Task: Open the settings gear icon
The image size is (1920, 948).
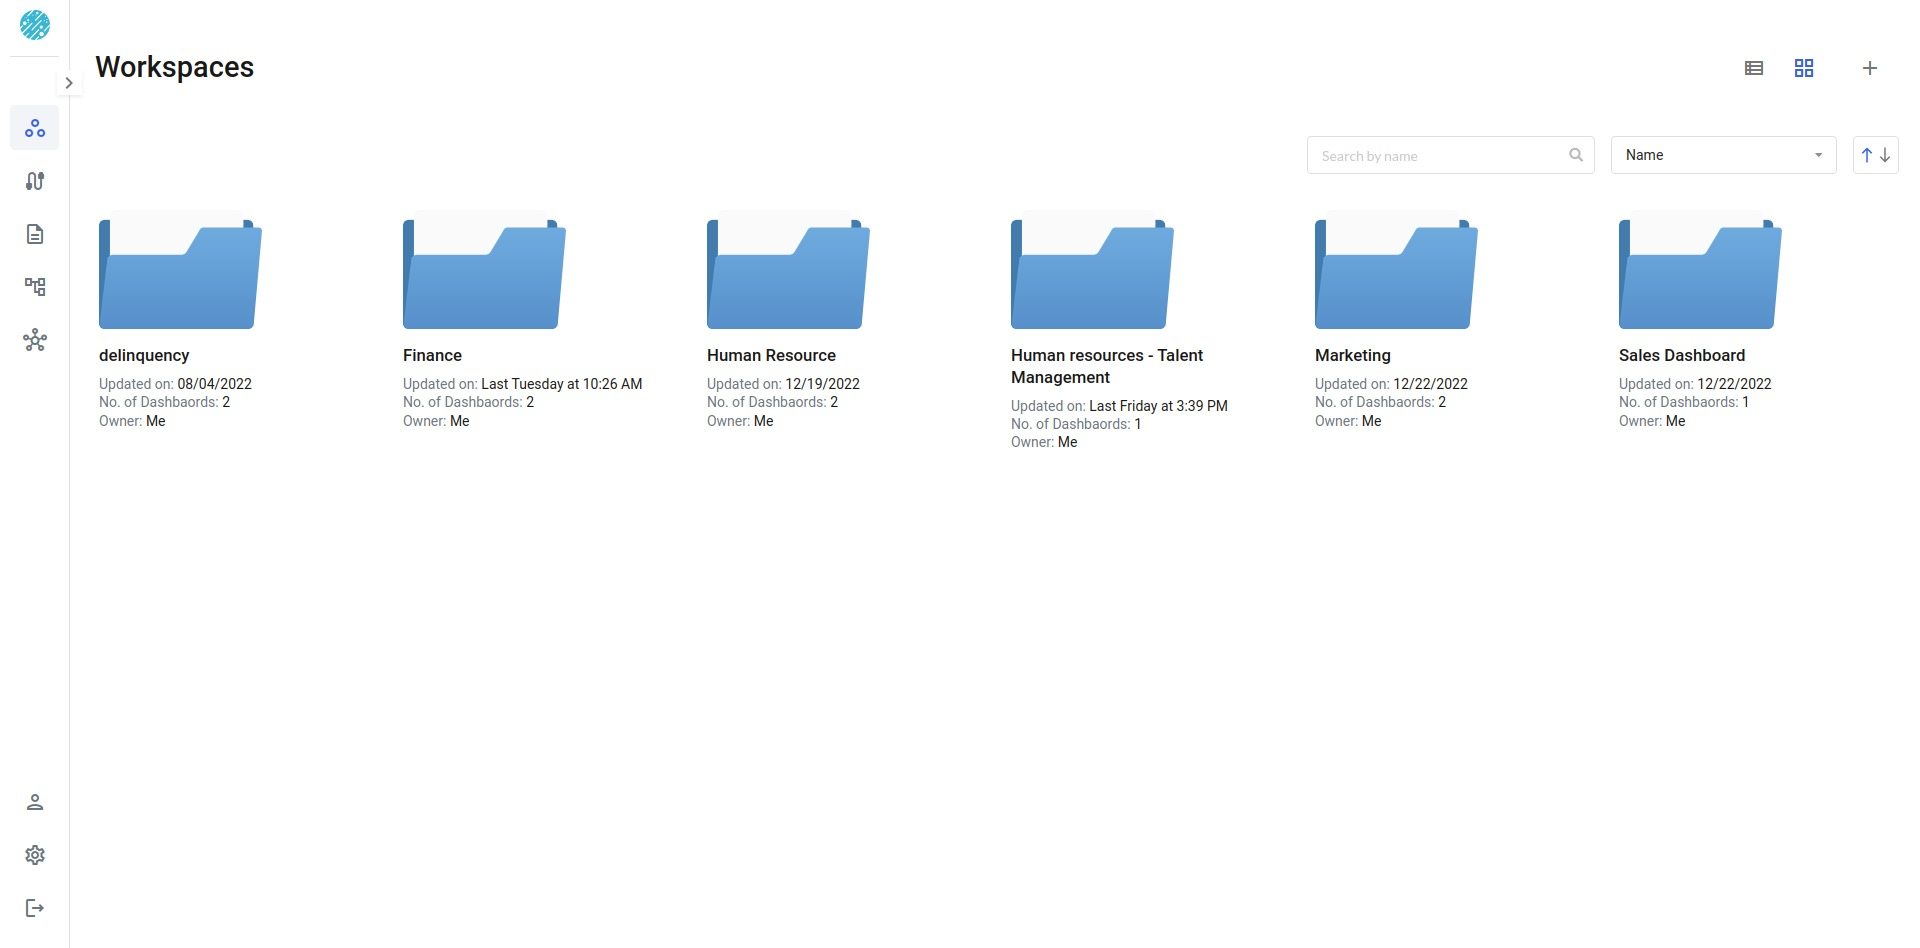Action: pyautogui.click(x=35, y=855)
